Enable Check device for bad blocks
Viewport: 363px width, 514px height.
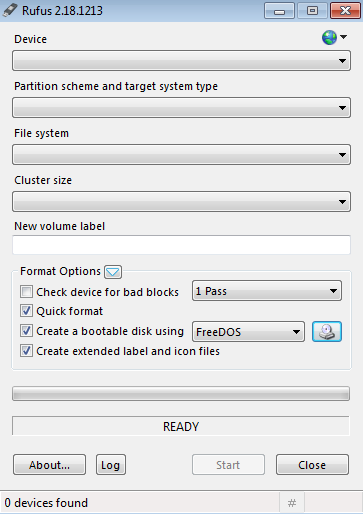tap(26, 291)
